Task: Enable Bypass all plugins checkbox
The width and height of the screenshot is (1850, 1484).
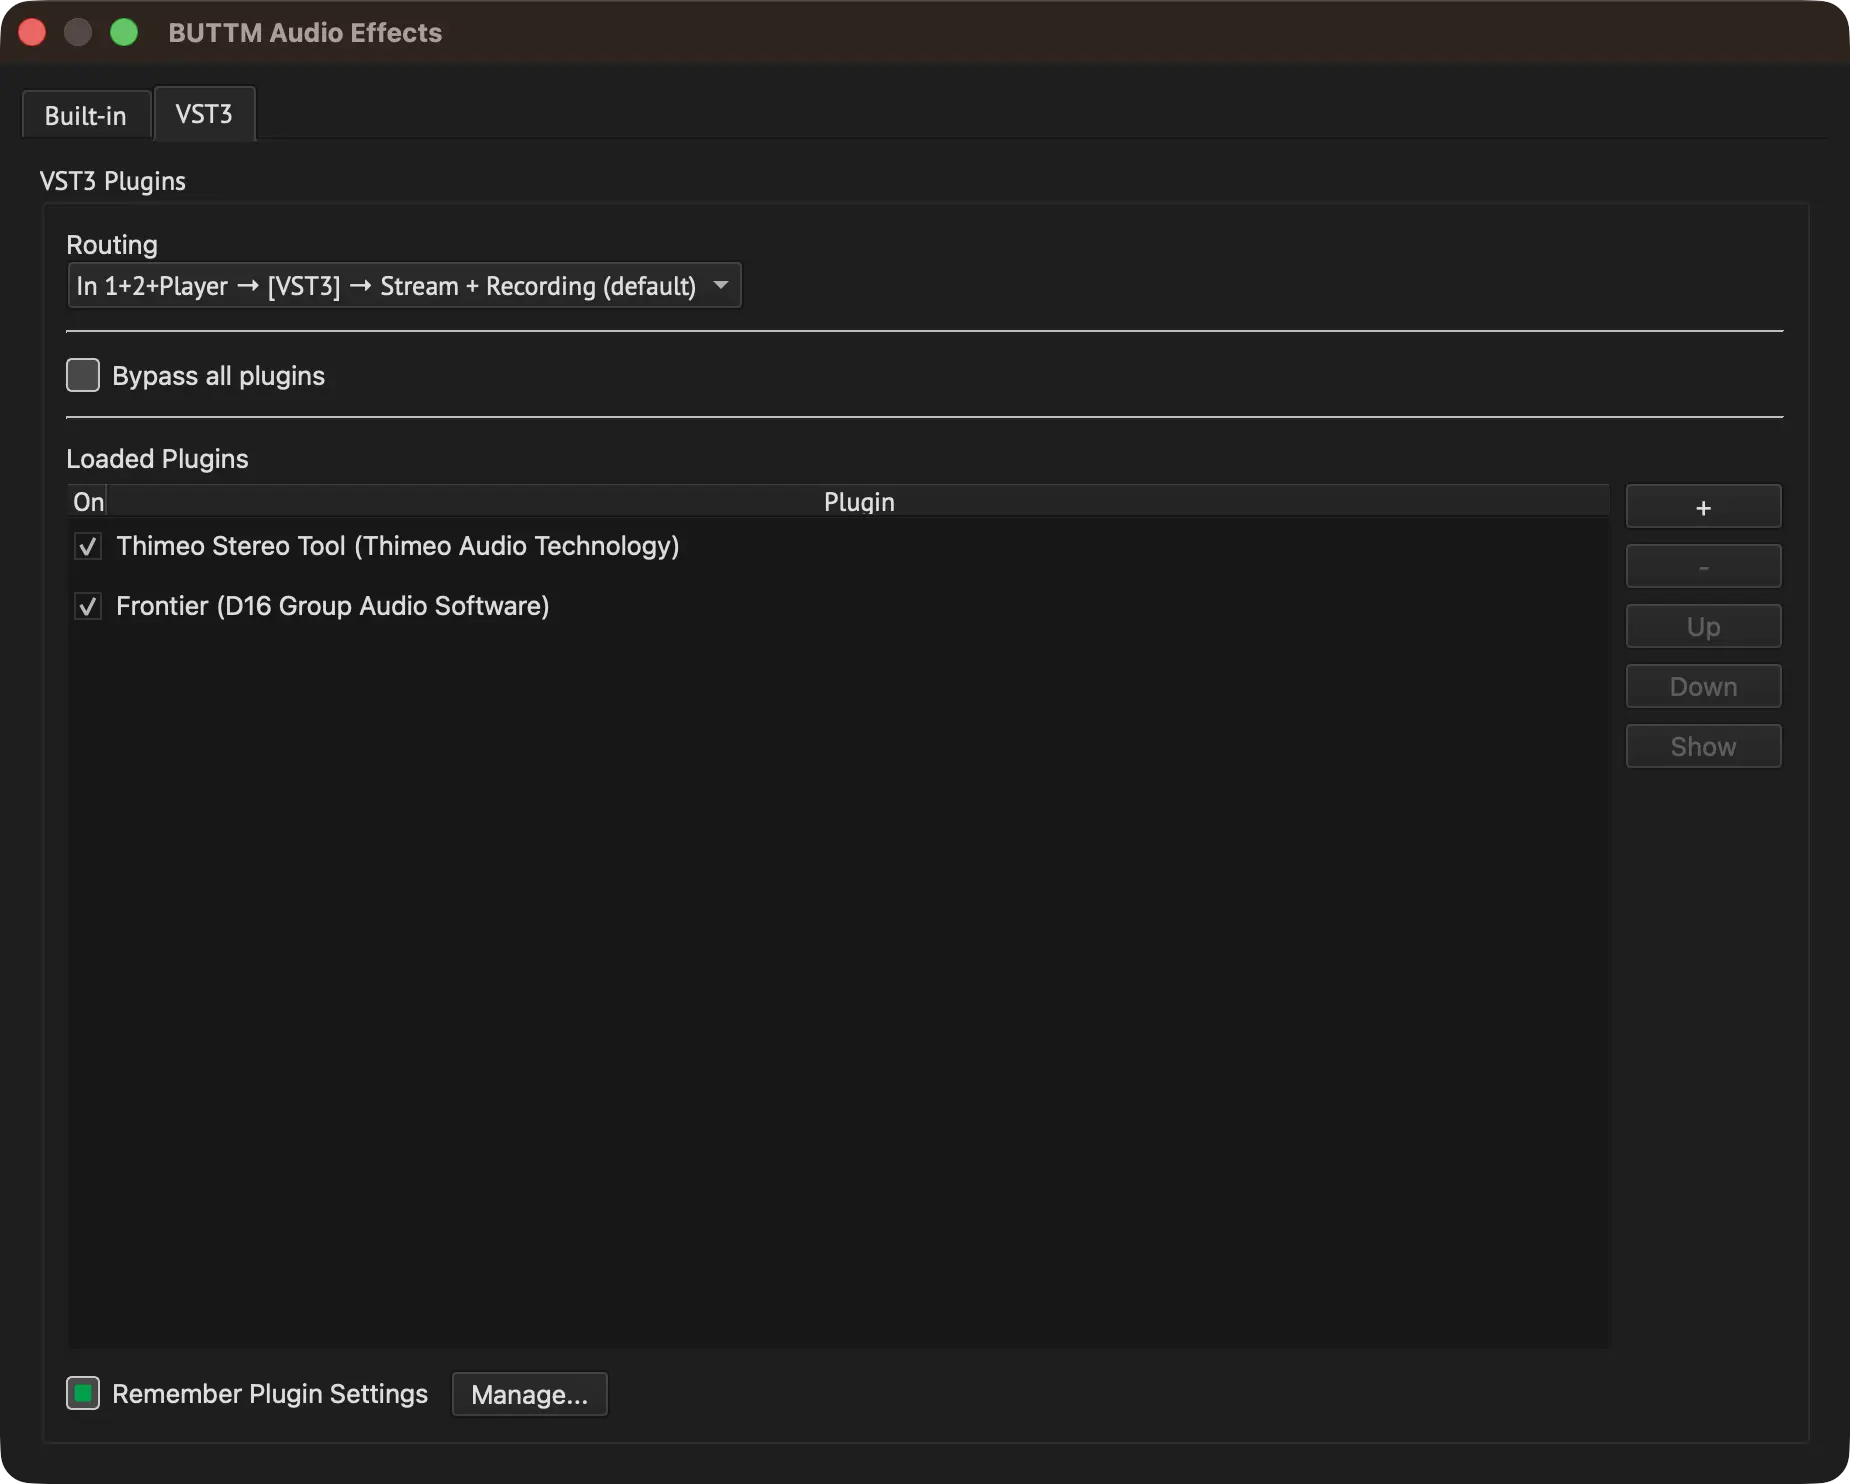Action: tap(83, 375)
